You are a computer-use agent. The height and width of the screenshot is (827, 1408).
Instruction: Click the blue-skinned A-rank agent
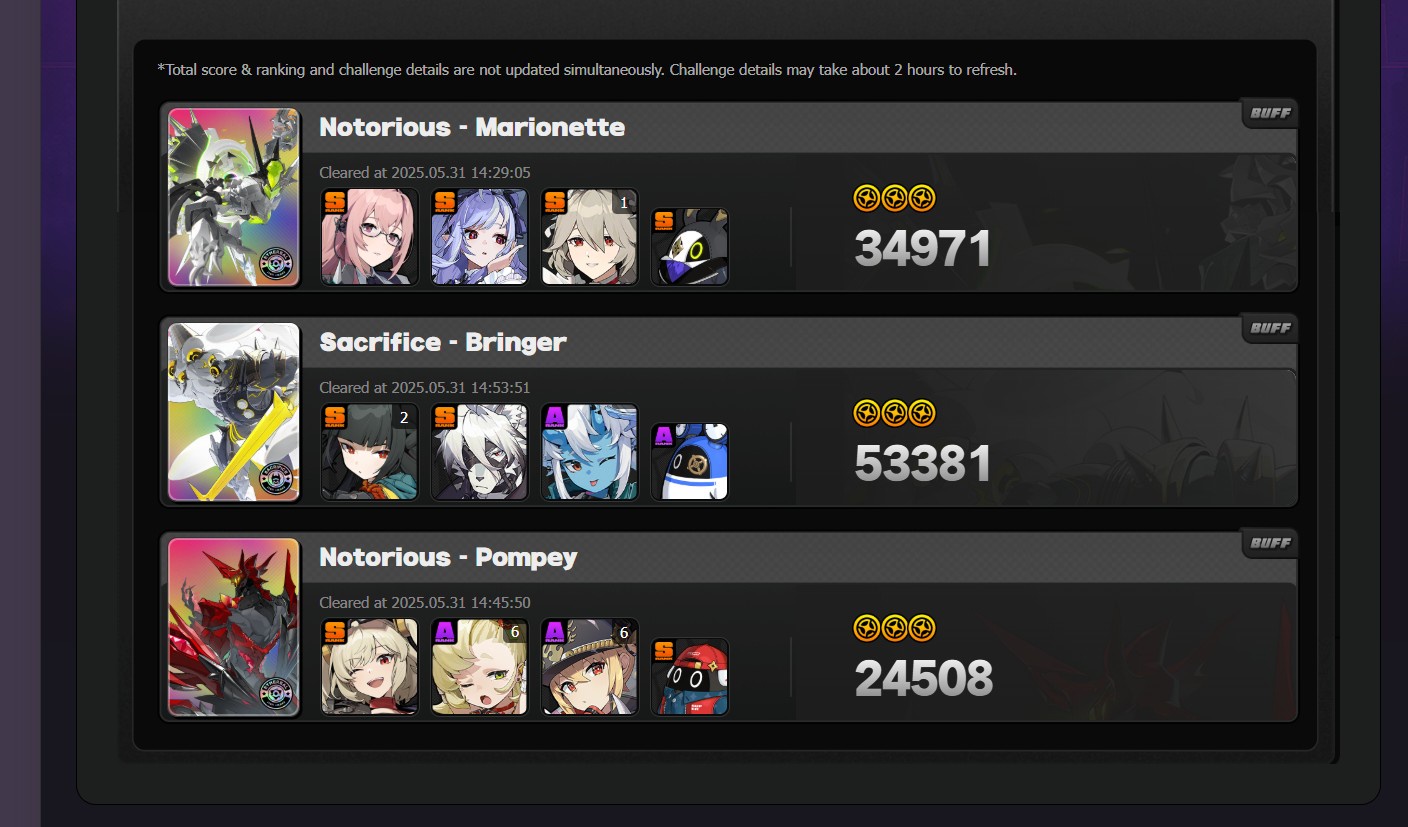[x=589, y=452]
